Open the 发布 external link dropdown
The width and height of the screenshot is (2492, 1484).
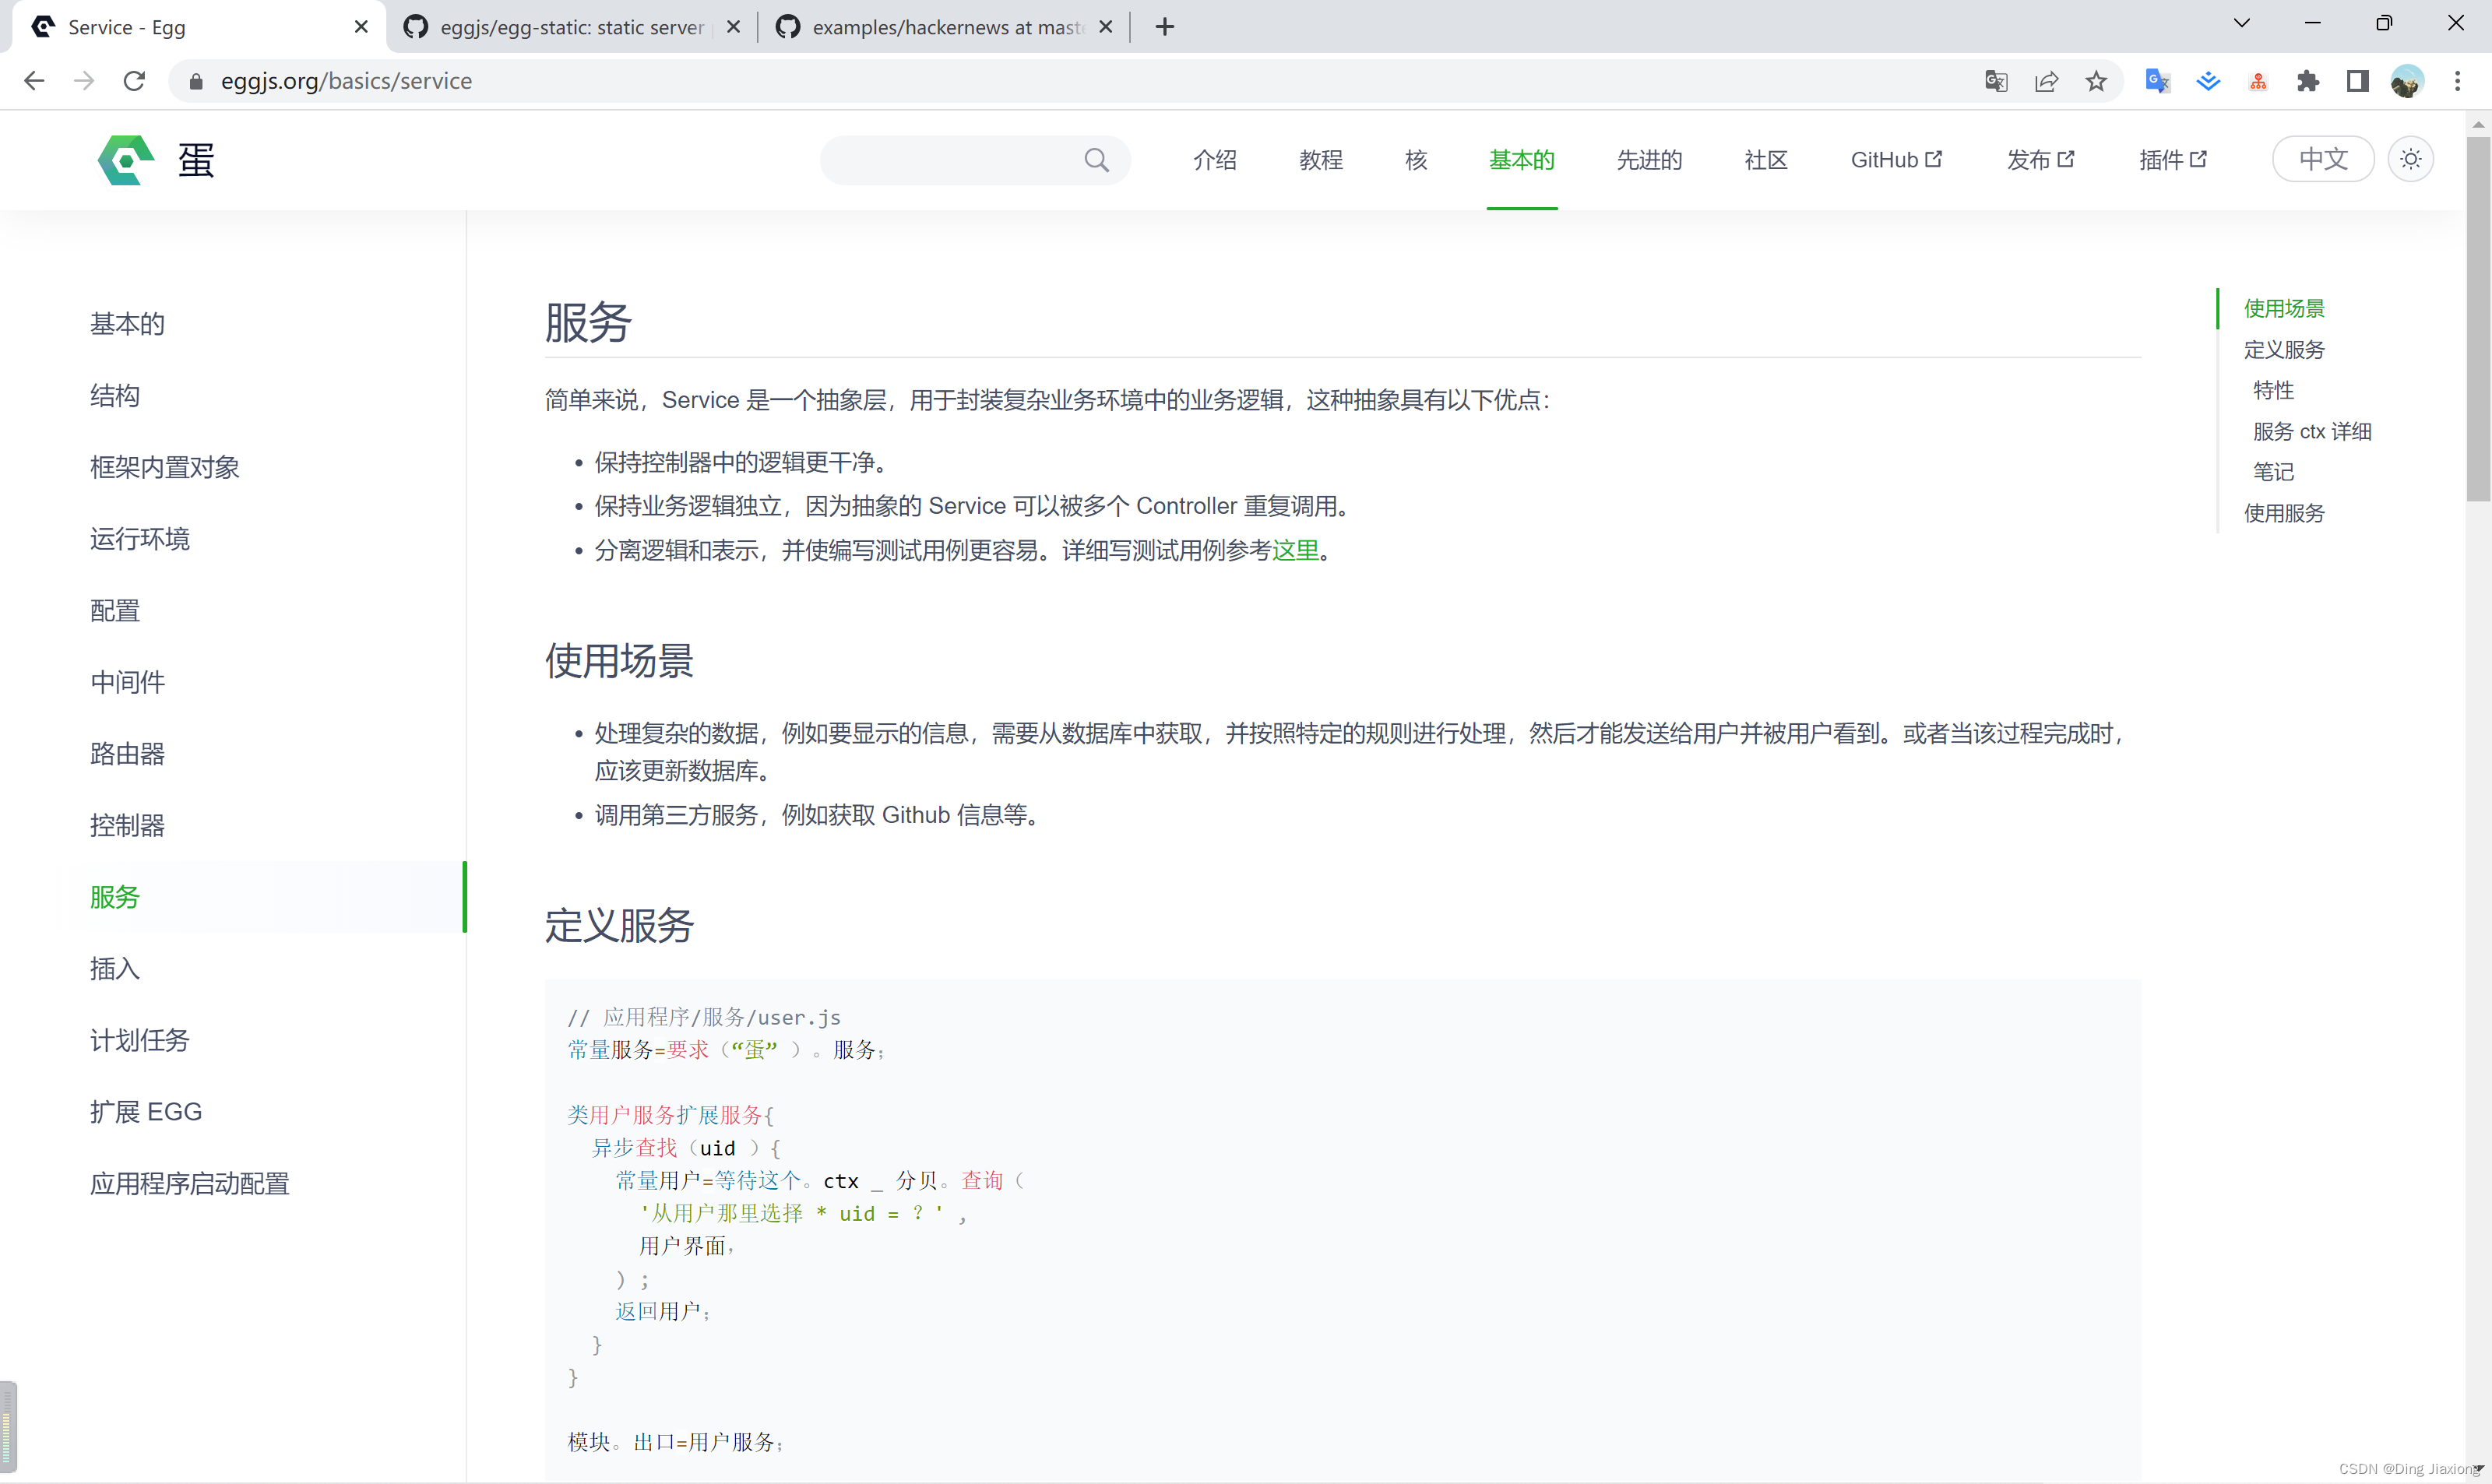click(x=2038, y=159)
